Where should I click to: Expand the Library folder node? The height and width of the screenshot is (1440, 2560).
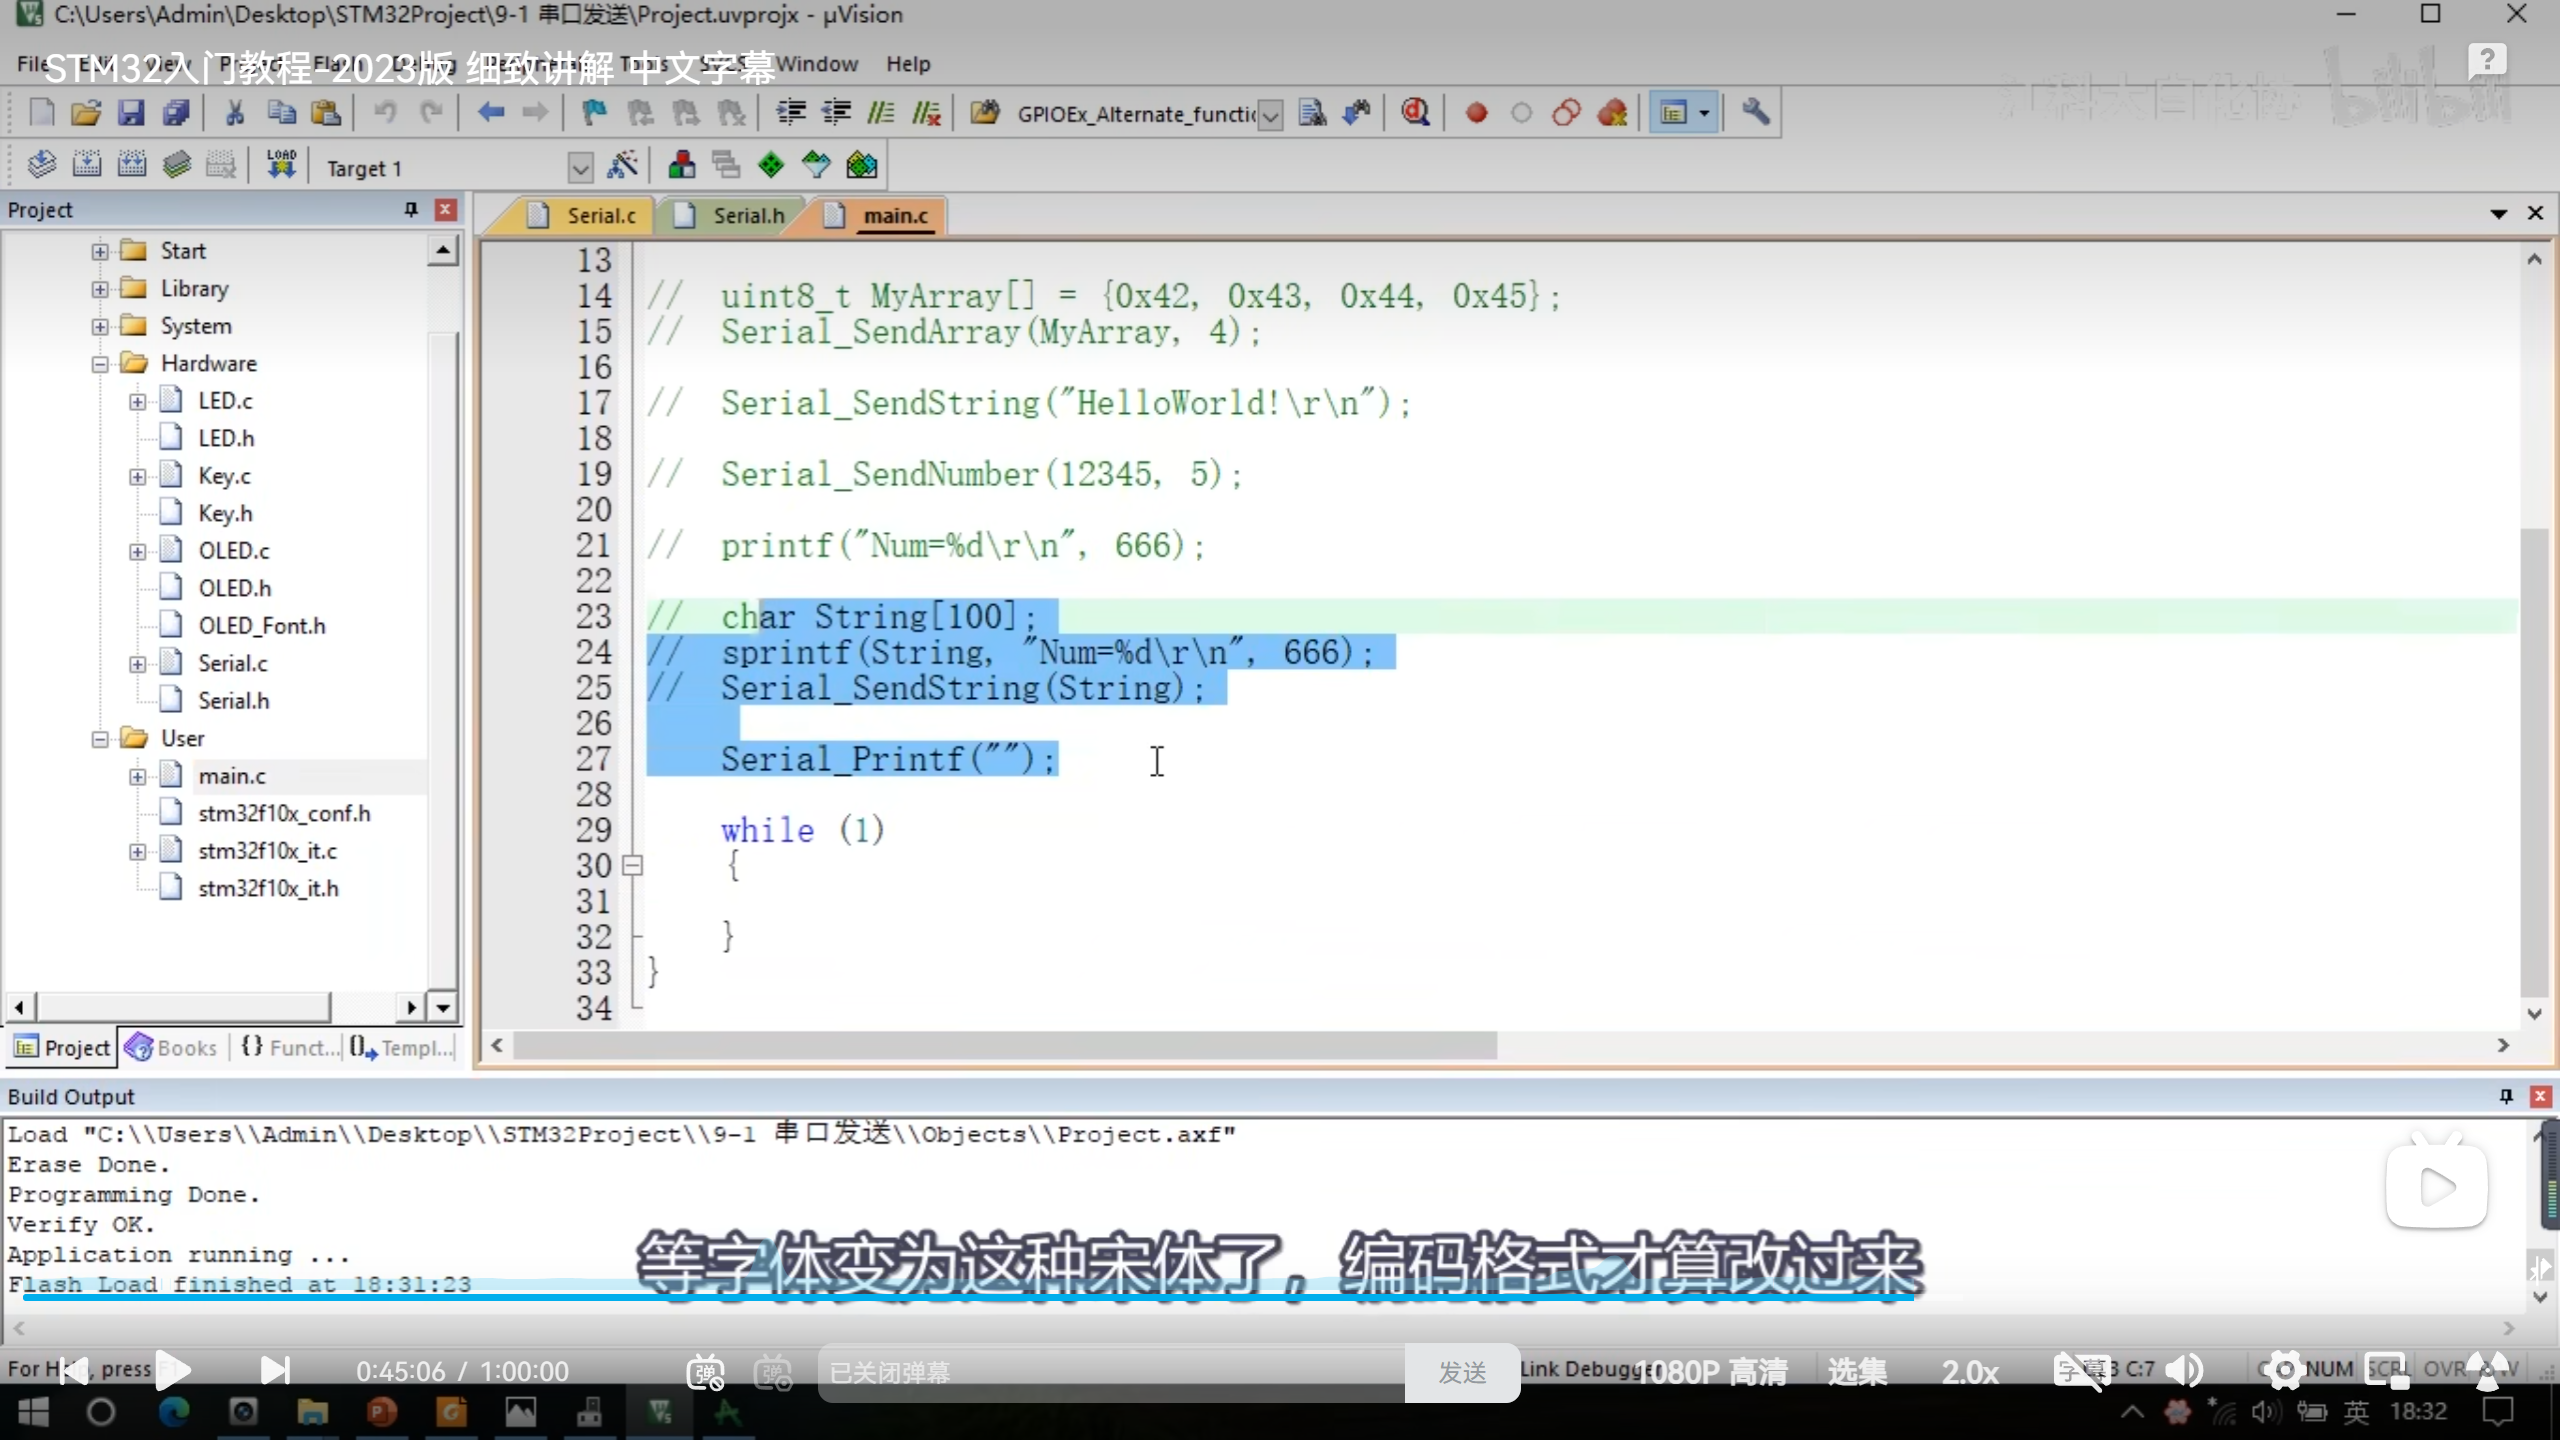point(100,289)
